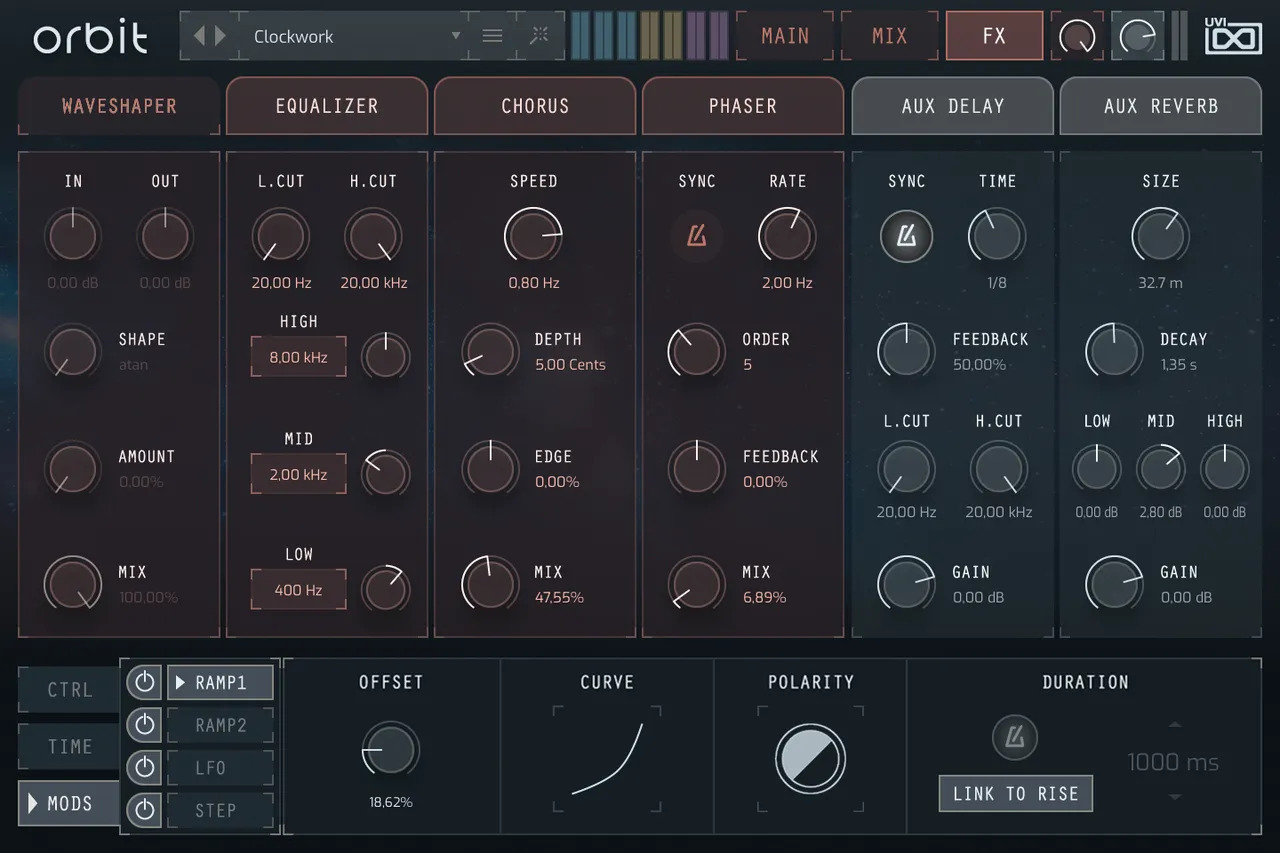Click the HIGH 8,00 kHz frequency field
The image size is (1280, 853).
point(298,357)
